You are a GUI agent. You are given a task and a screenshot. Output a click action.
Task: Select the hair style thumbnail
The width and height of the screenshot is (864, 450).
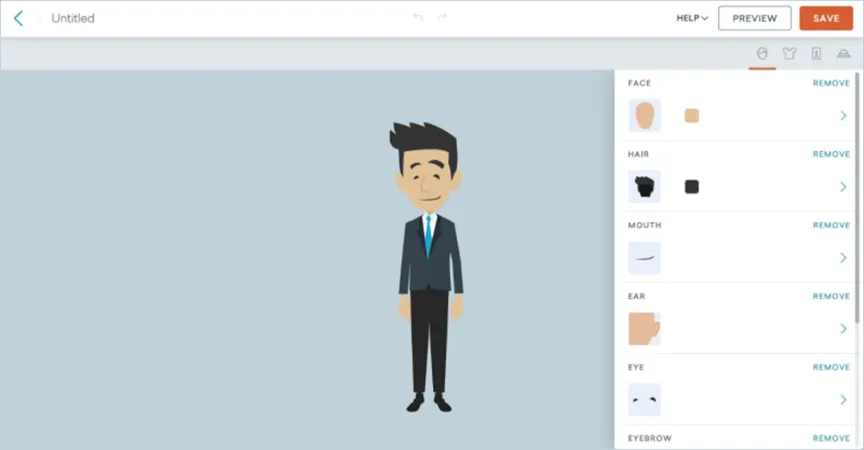pyautogui.click(x=645, y=187)
